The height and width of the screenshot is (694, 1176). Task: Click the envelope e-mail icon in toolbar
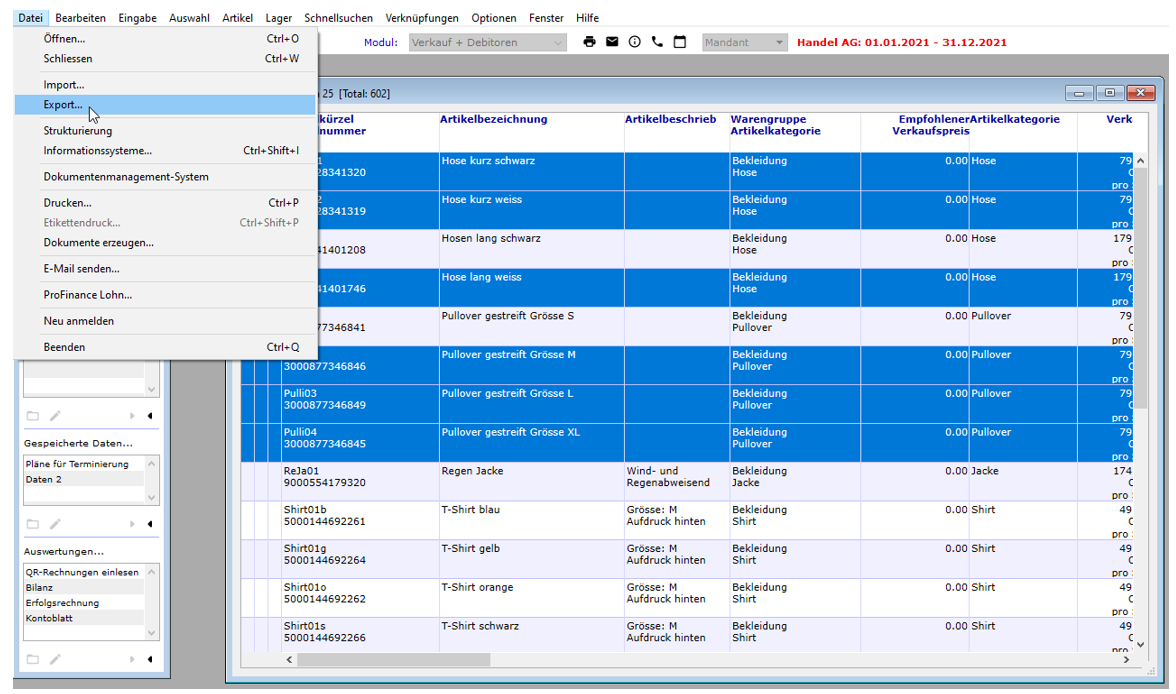click(612, 42)
